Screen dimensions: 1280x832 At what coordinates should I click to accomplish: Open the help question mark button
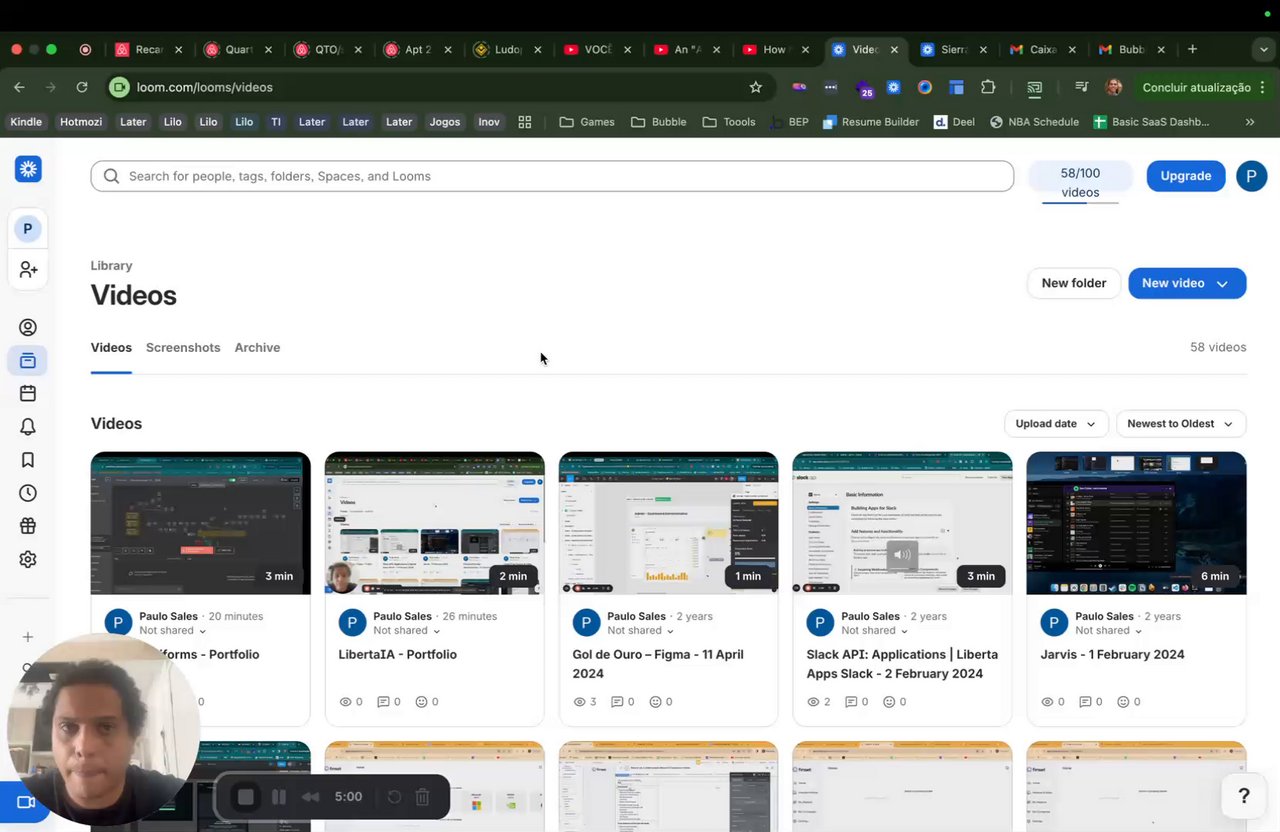click(1244, 796)
